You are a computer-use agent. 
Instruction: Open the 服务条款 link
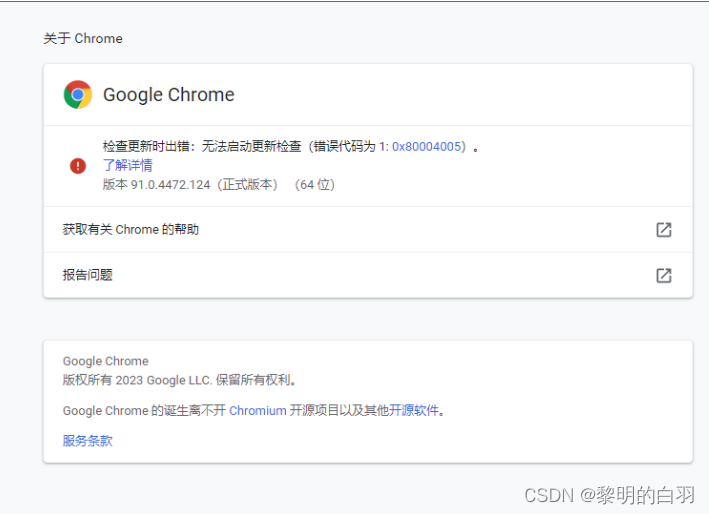[x=87, y=441]
